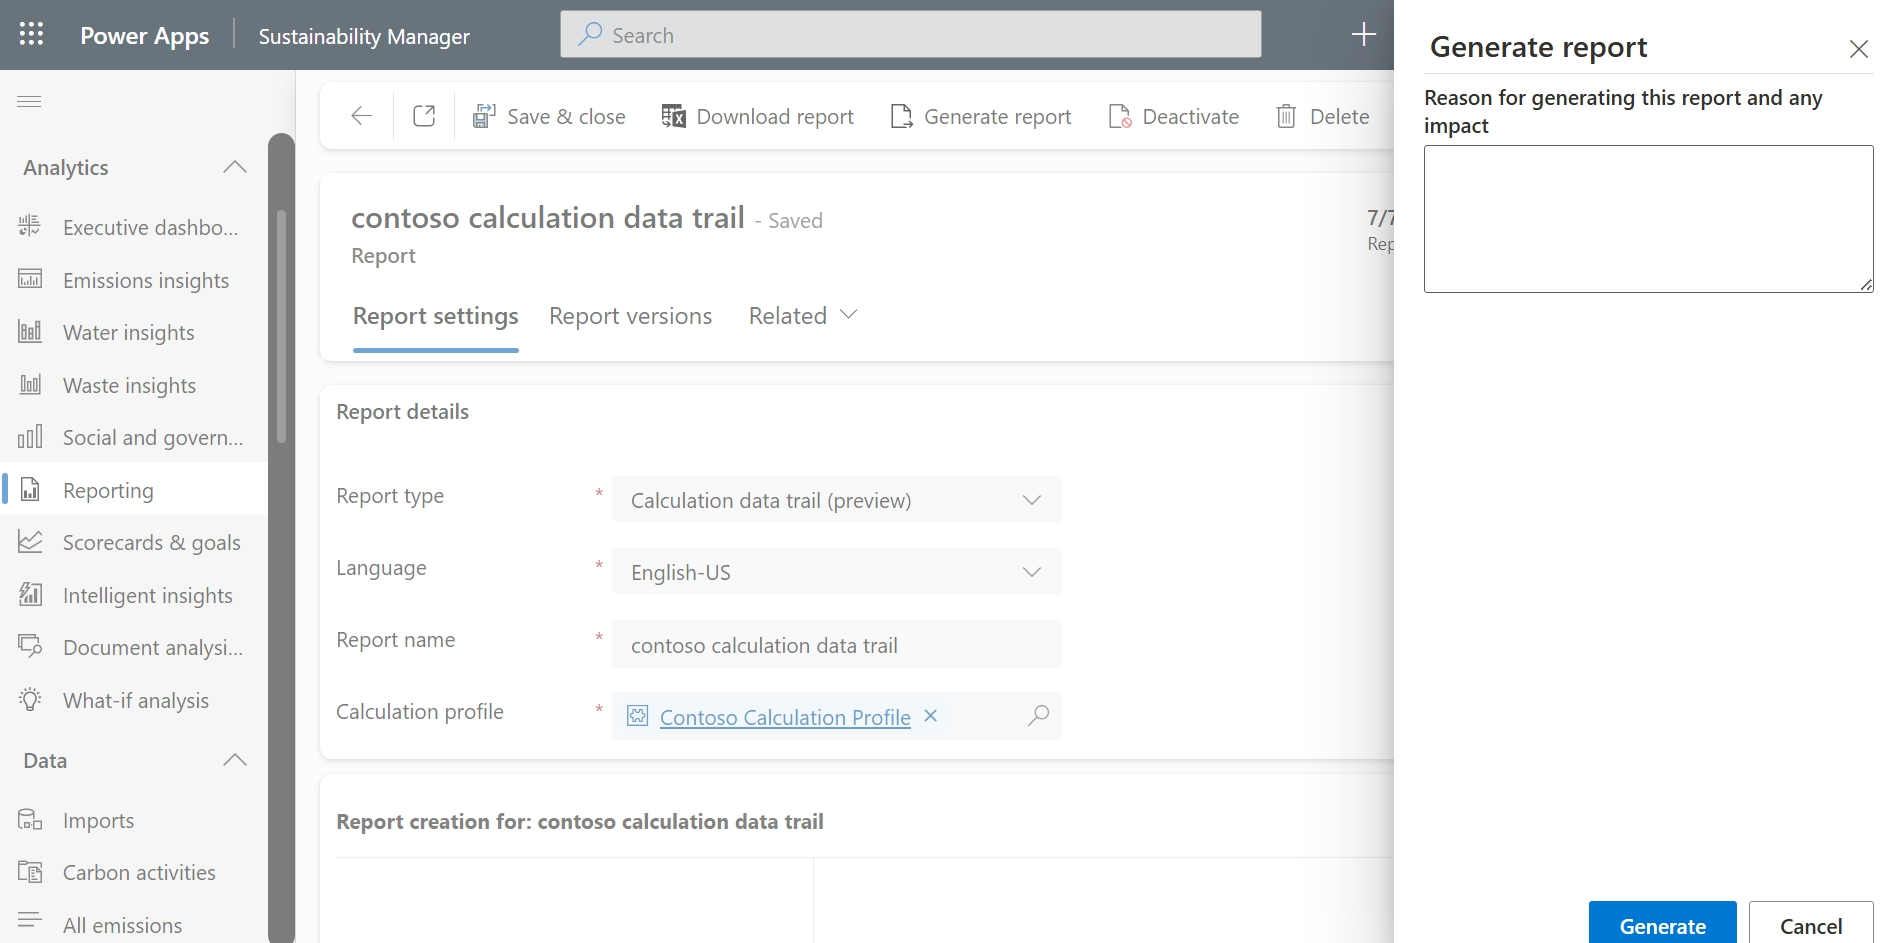Click the Emissions insights icon

(30, 279)
